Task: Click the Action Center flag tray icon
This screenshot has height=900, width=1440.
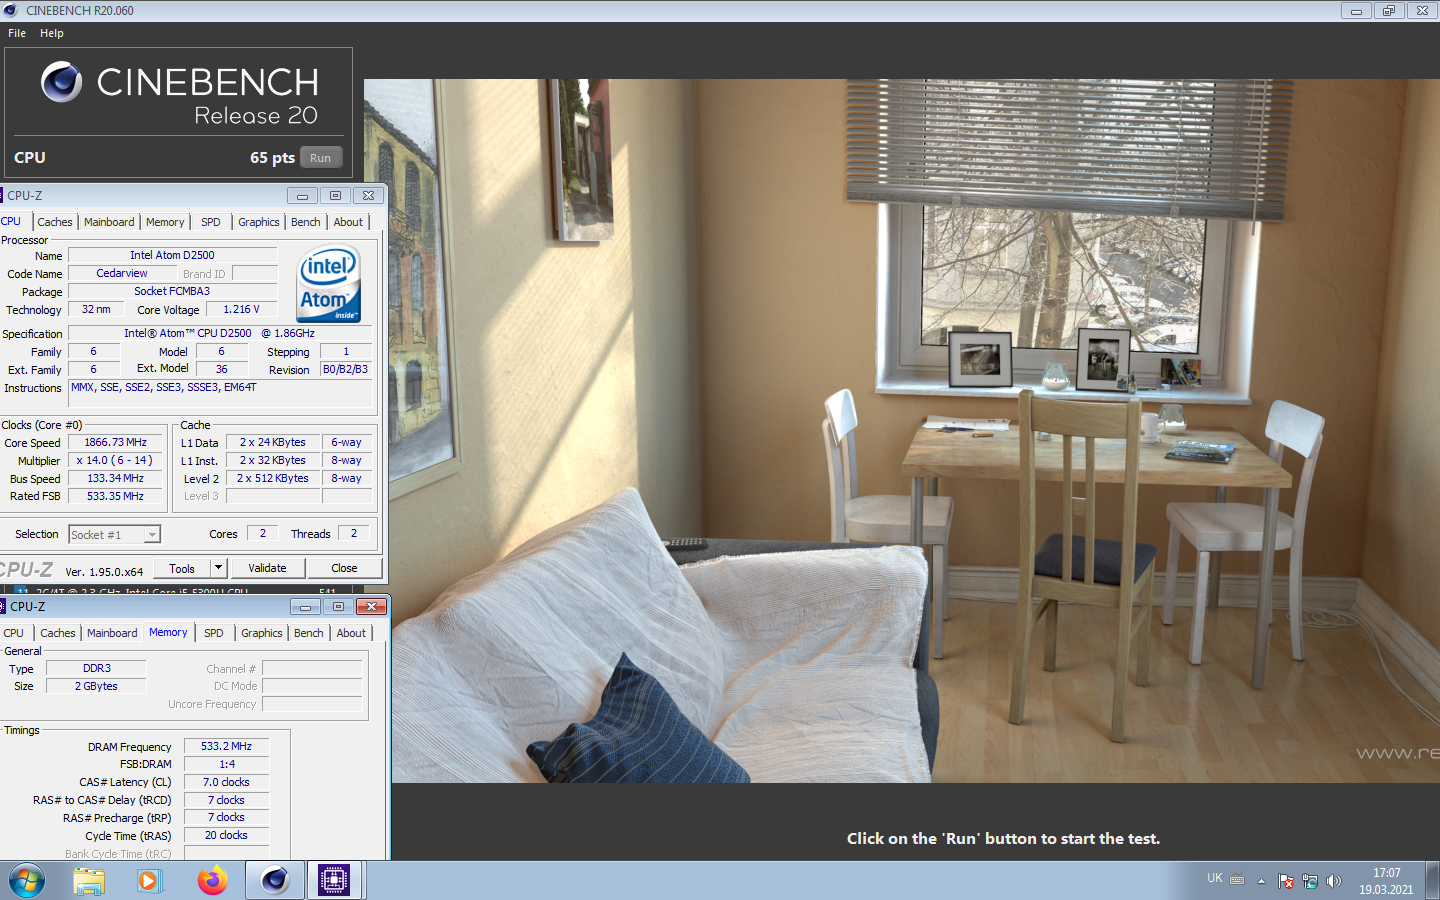Action: [x=1286, y=881]
